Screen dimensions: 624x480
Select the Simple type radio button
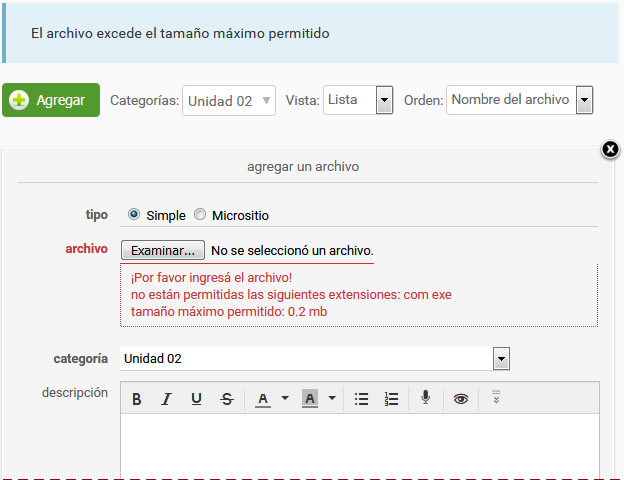point(134,215)
